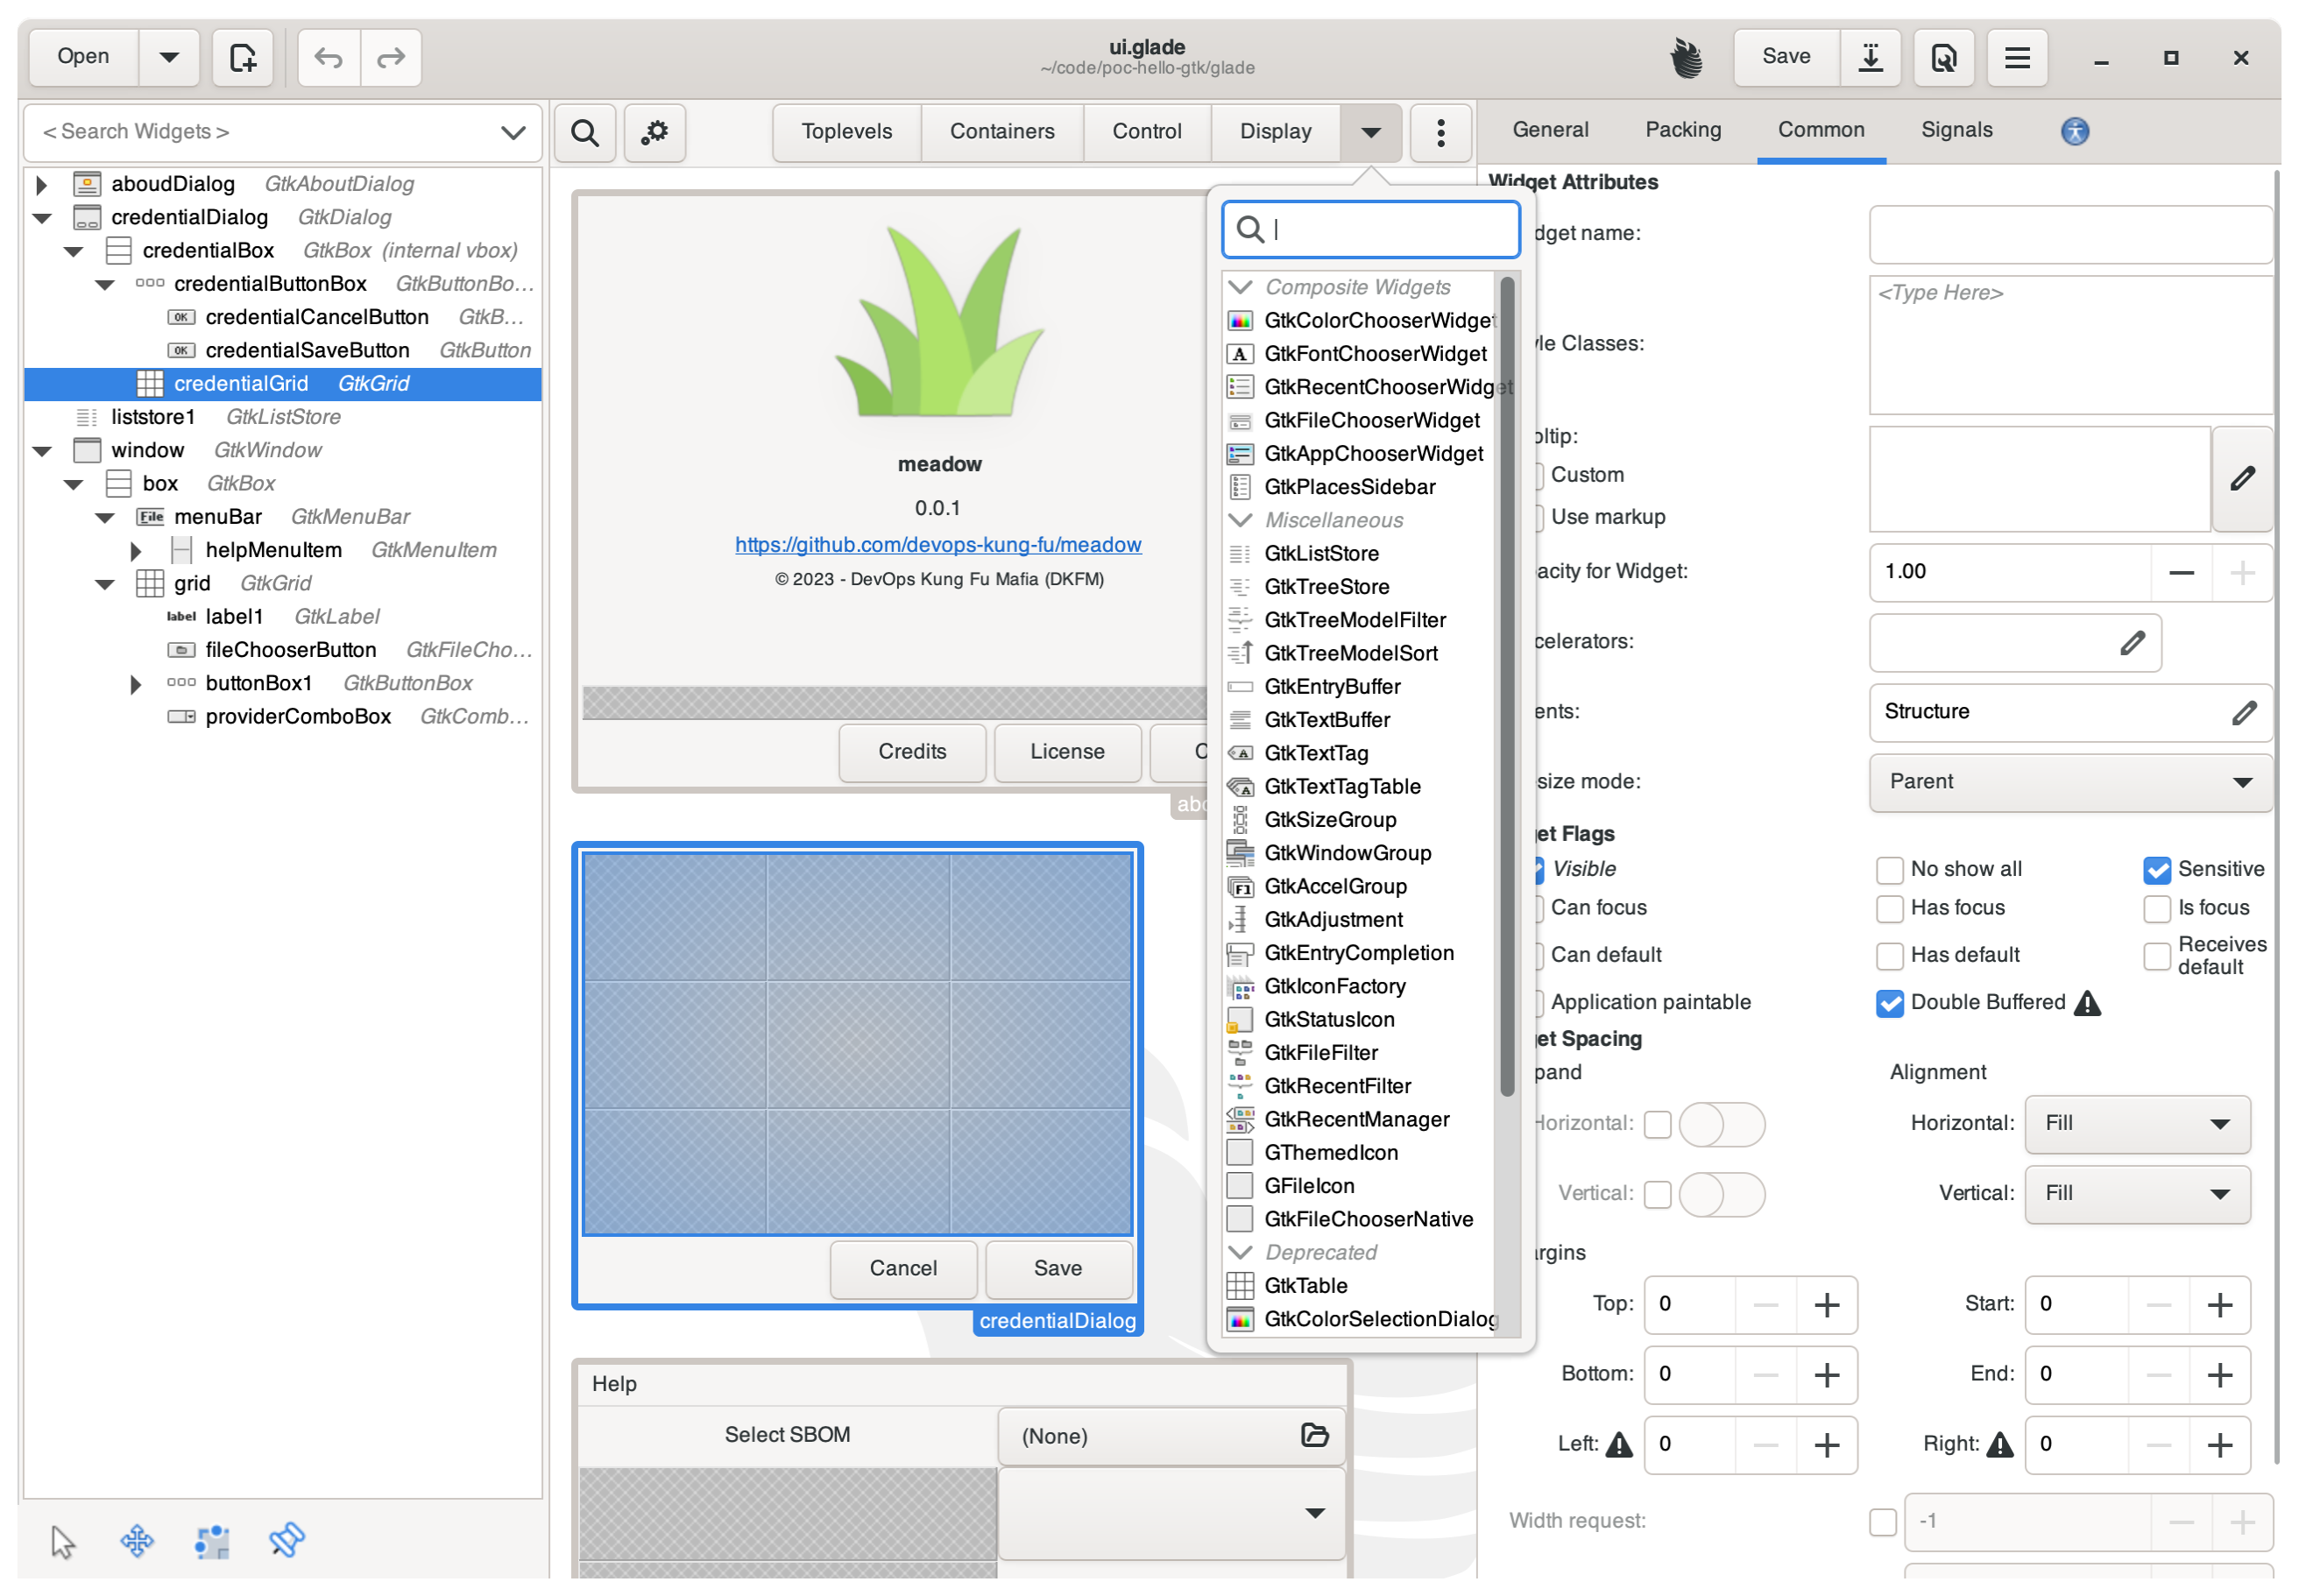Open the accessibility tab icon
Screen dimensions: 2306x1596
click(2074, 131)
